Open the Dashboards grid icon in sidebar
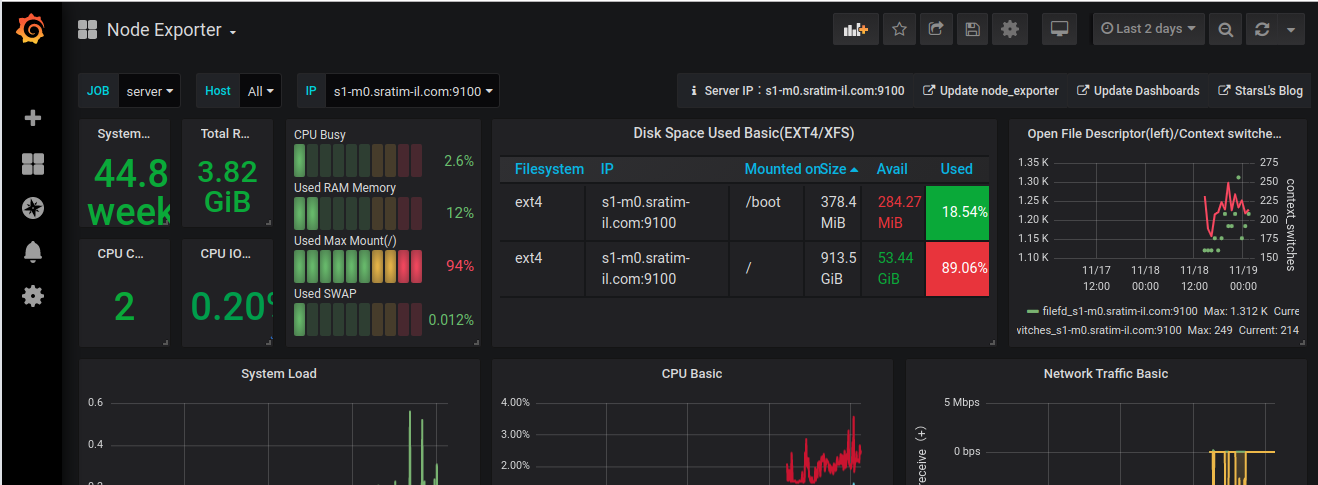1318x485 pixels. click(x=33, y=164)
